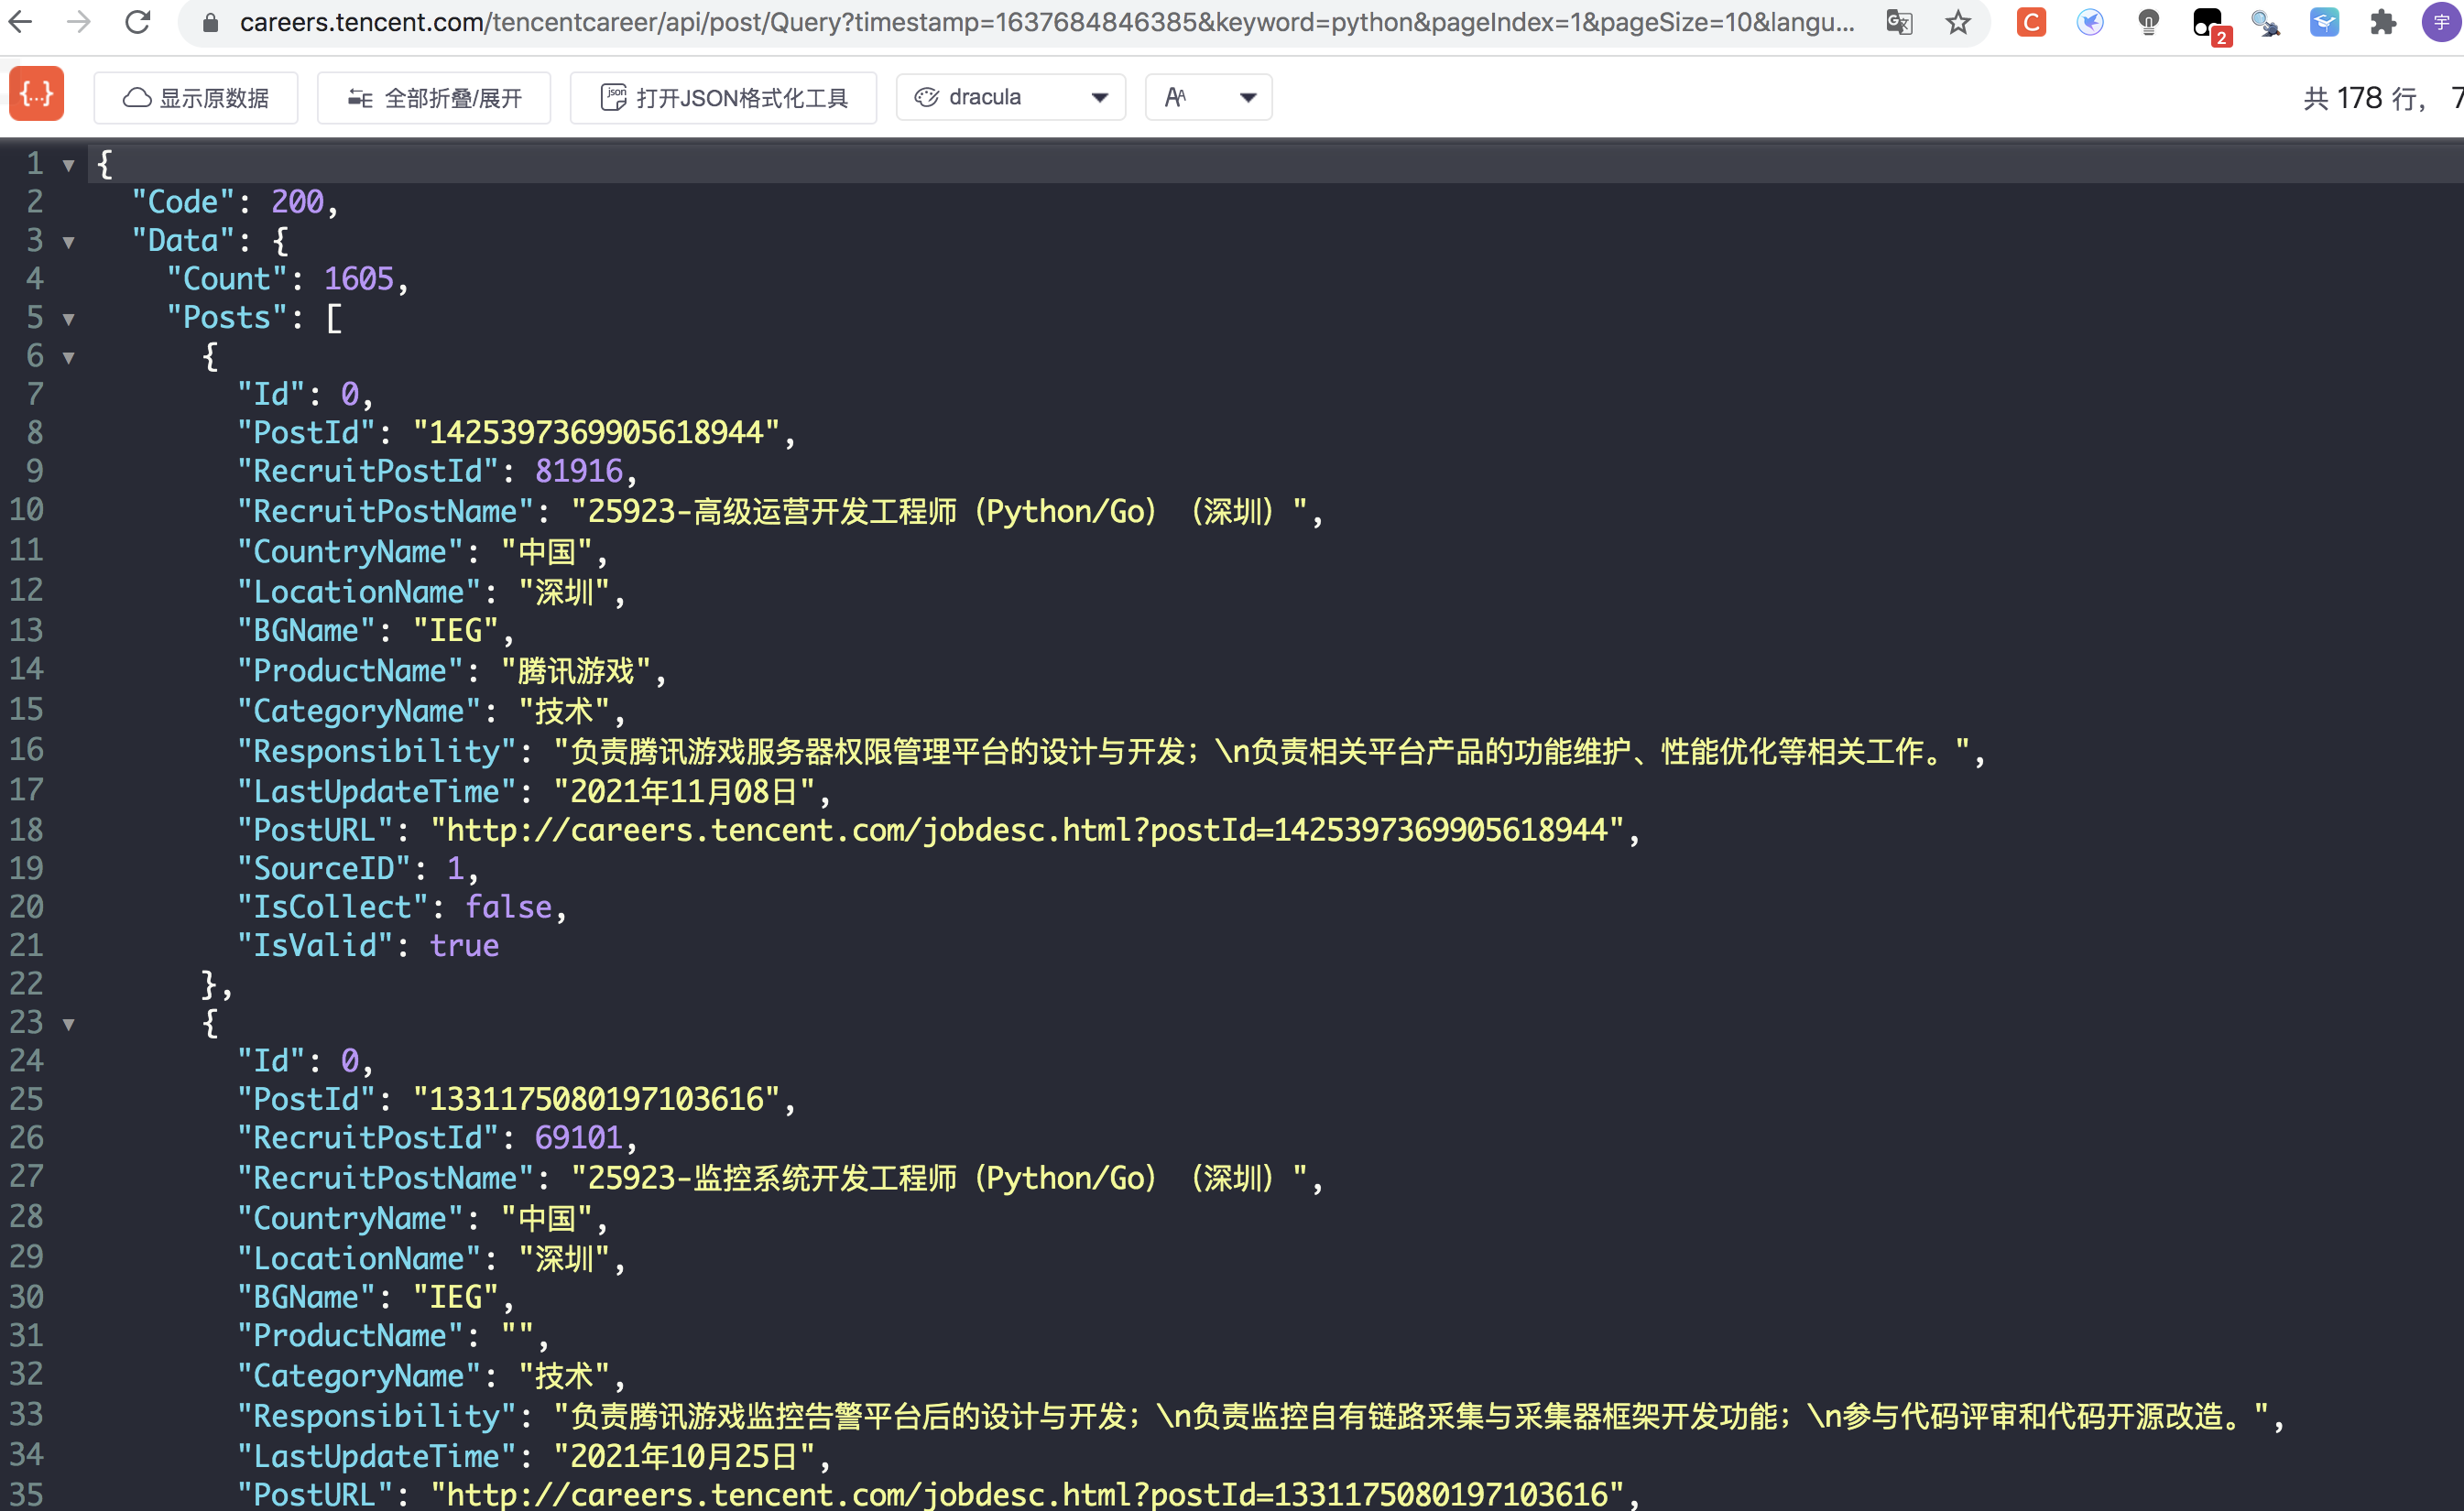Collapse the second post object on line 23
2464x1511 pixels.
coord(69,1024)
